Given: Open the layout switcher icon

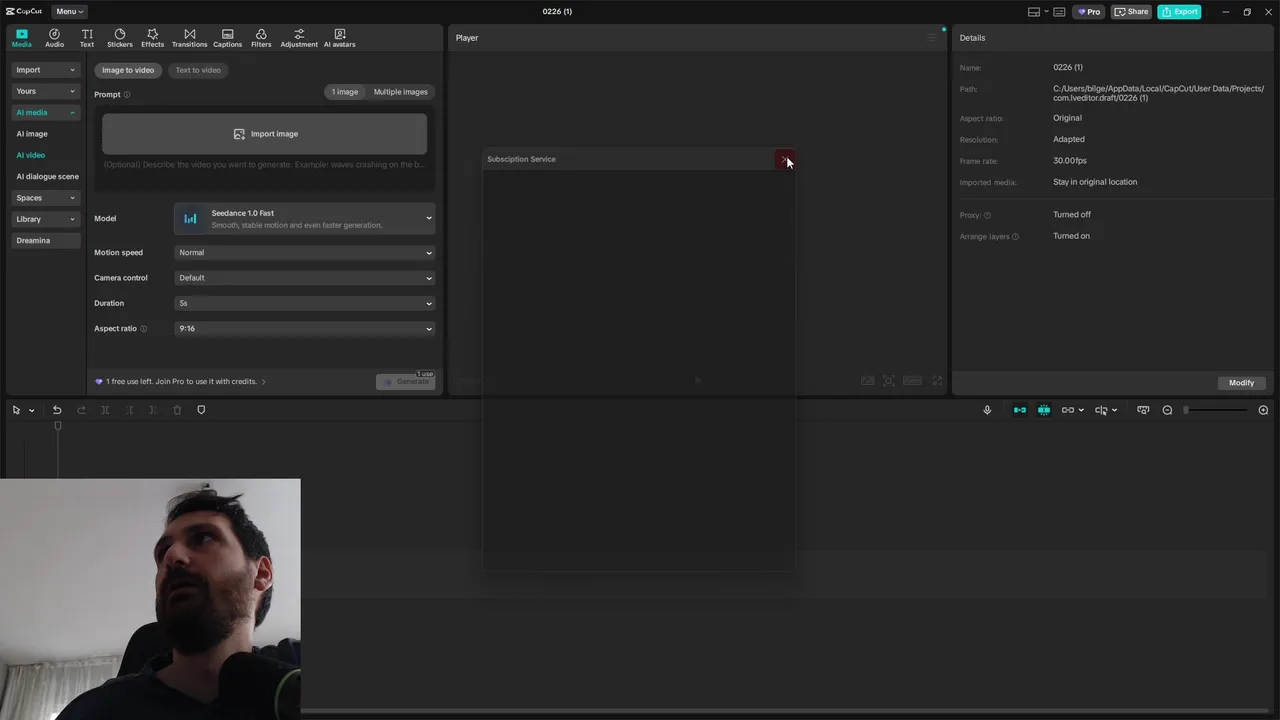Looking at the screenshot, I should pyautogui.click(x=1034, y=12).
